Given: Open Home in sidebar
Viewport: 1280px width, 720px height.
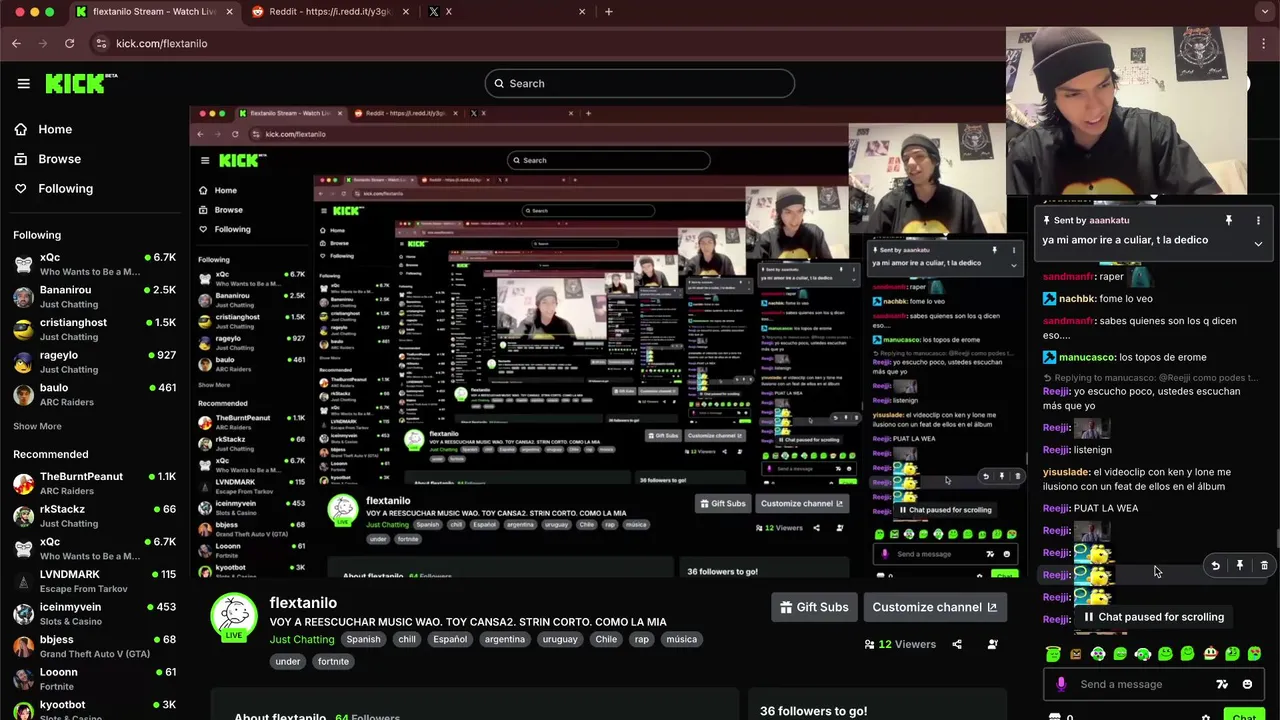Looking at the screenshot, I should [55, 129].
